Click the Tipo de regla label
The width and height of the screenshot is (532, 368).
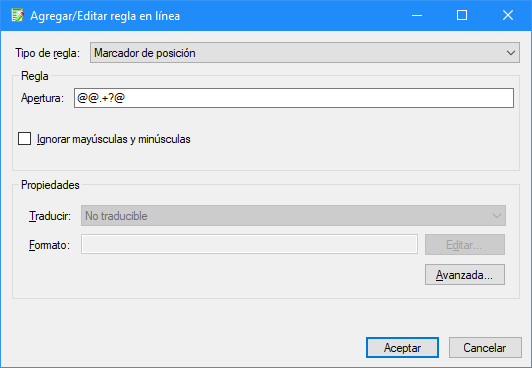[47, 53]
